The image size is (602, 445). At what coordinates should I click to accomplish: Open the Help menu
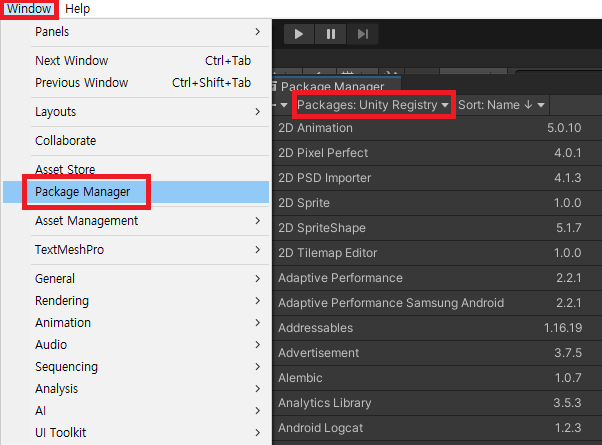point(77,8)
